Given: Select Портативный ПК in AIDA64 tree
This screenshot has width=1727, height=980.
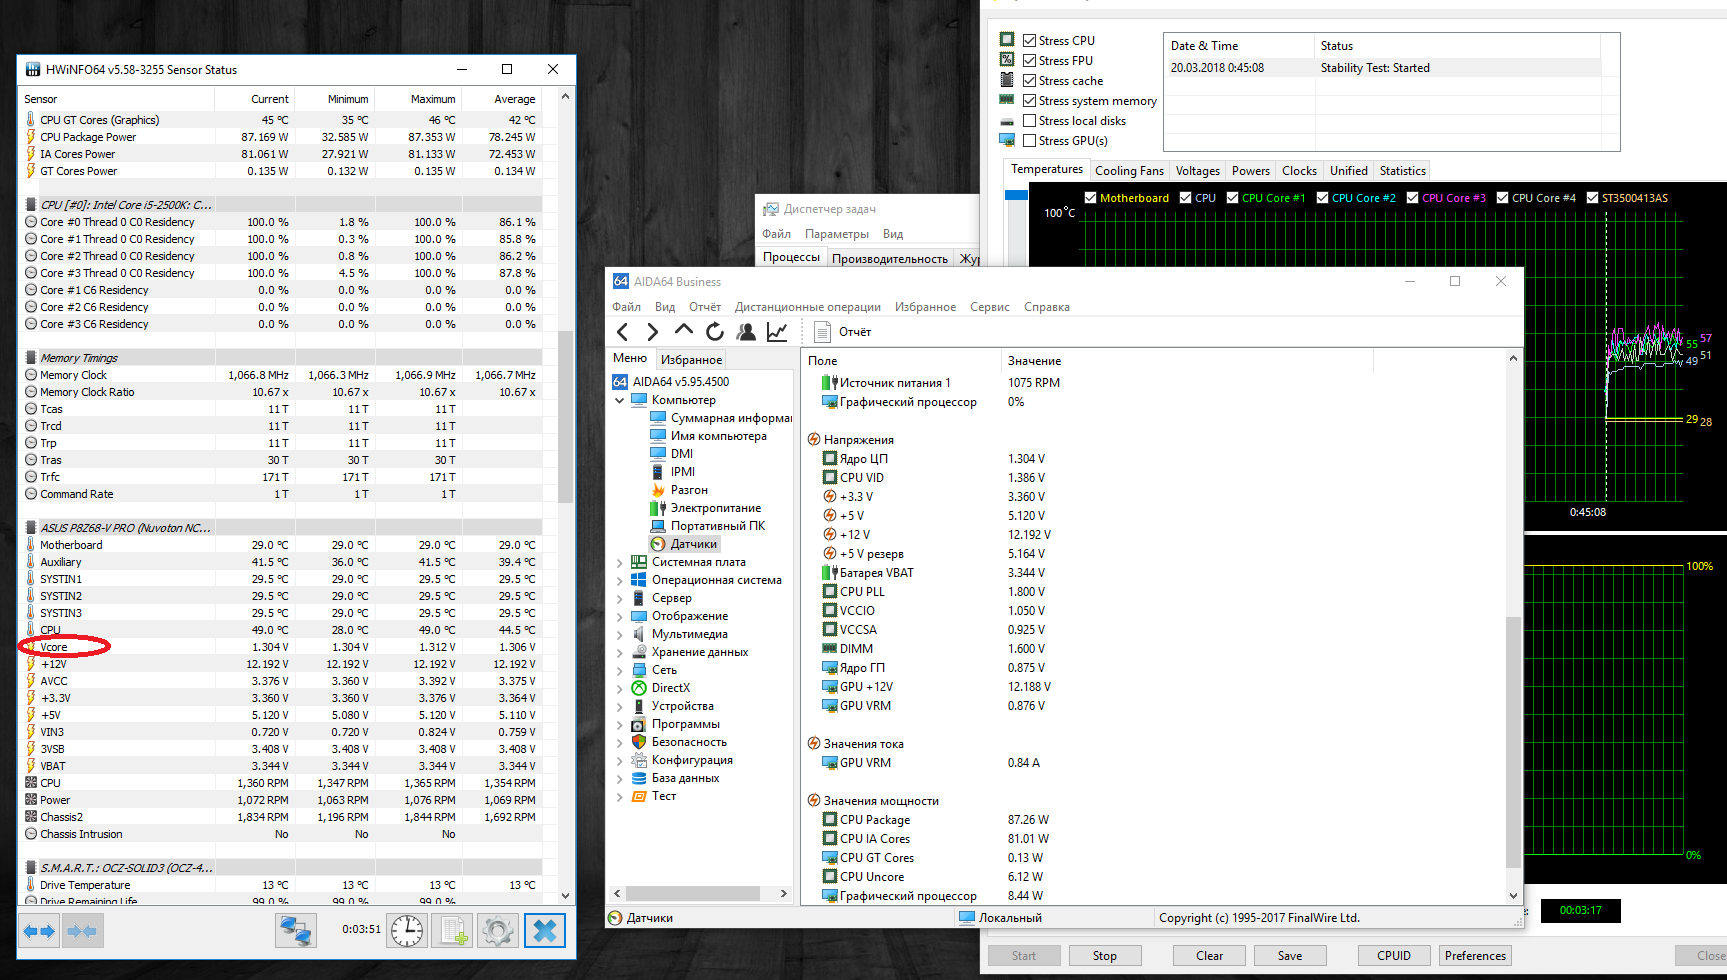Looking at the screenshot, I should [x=717, y=526].
